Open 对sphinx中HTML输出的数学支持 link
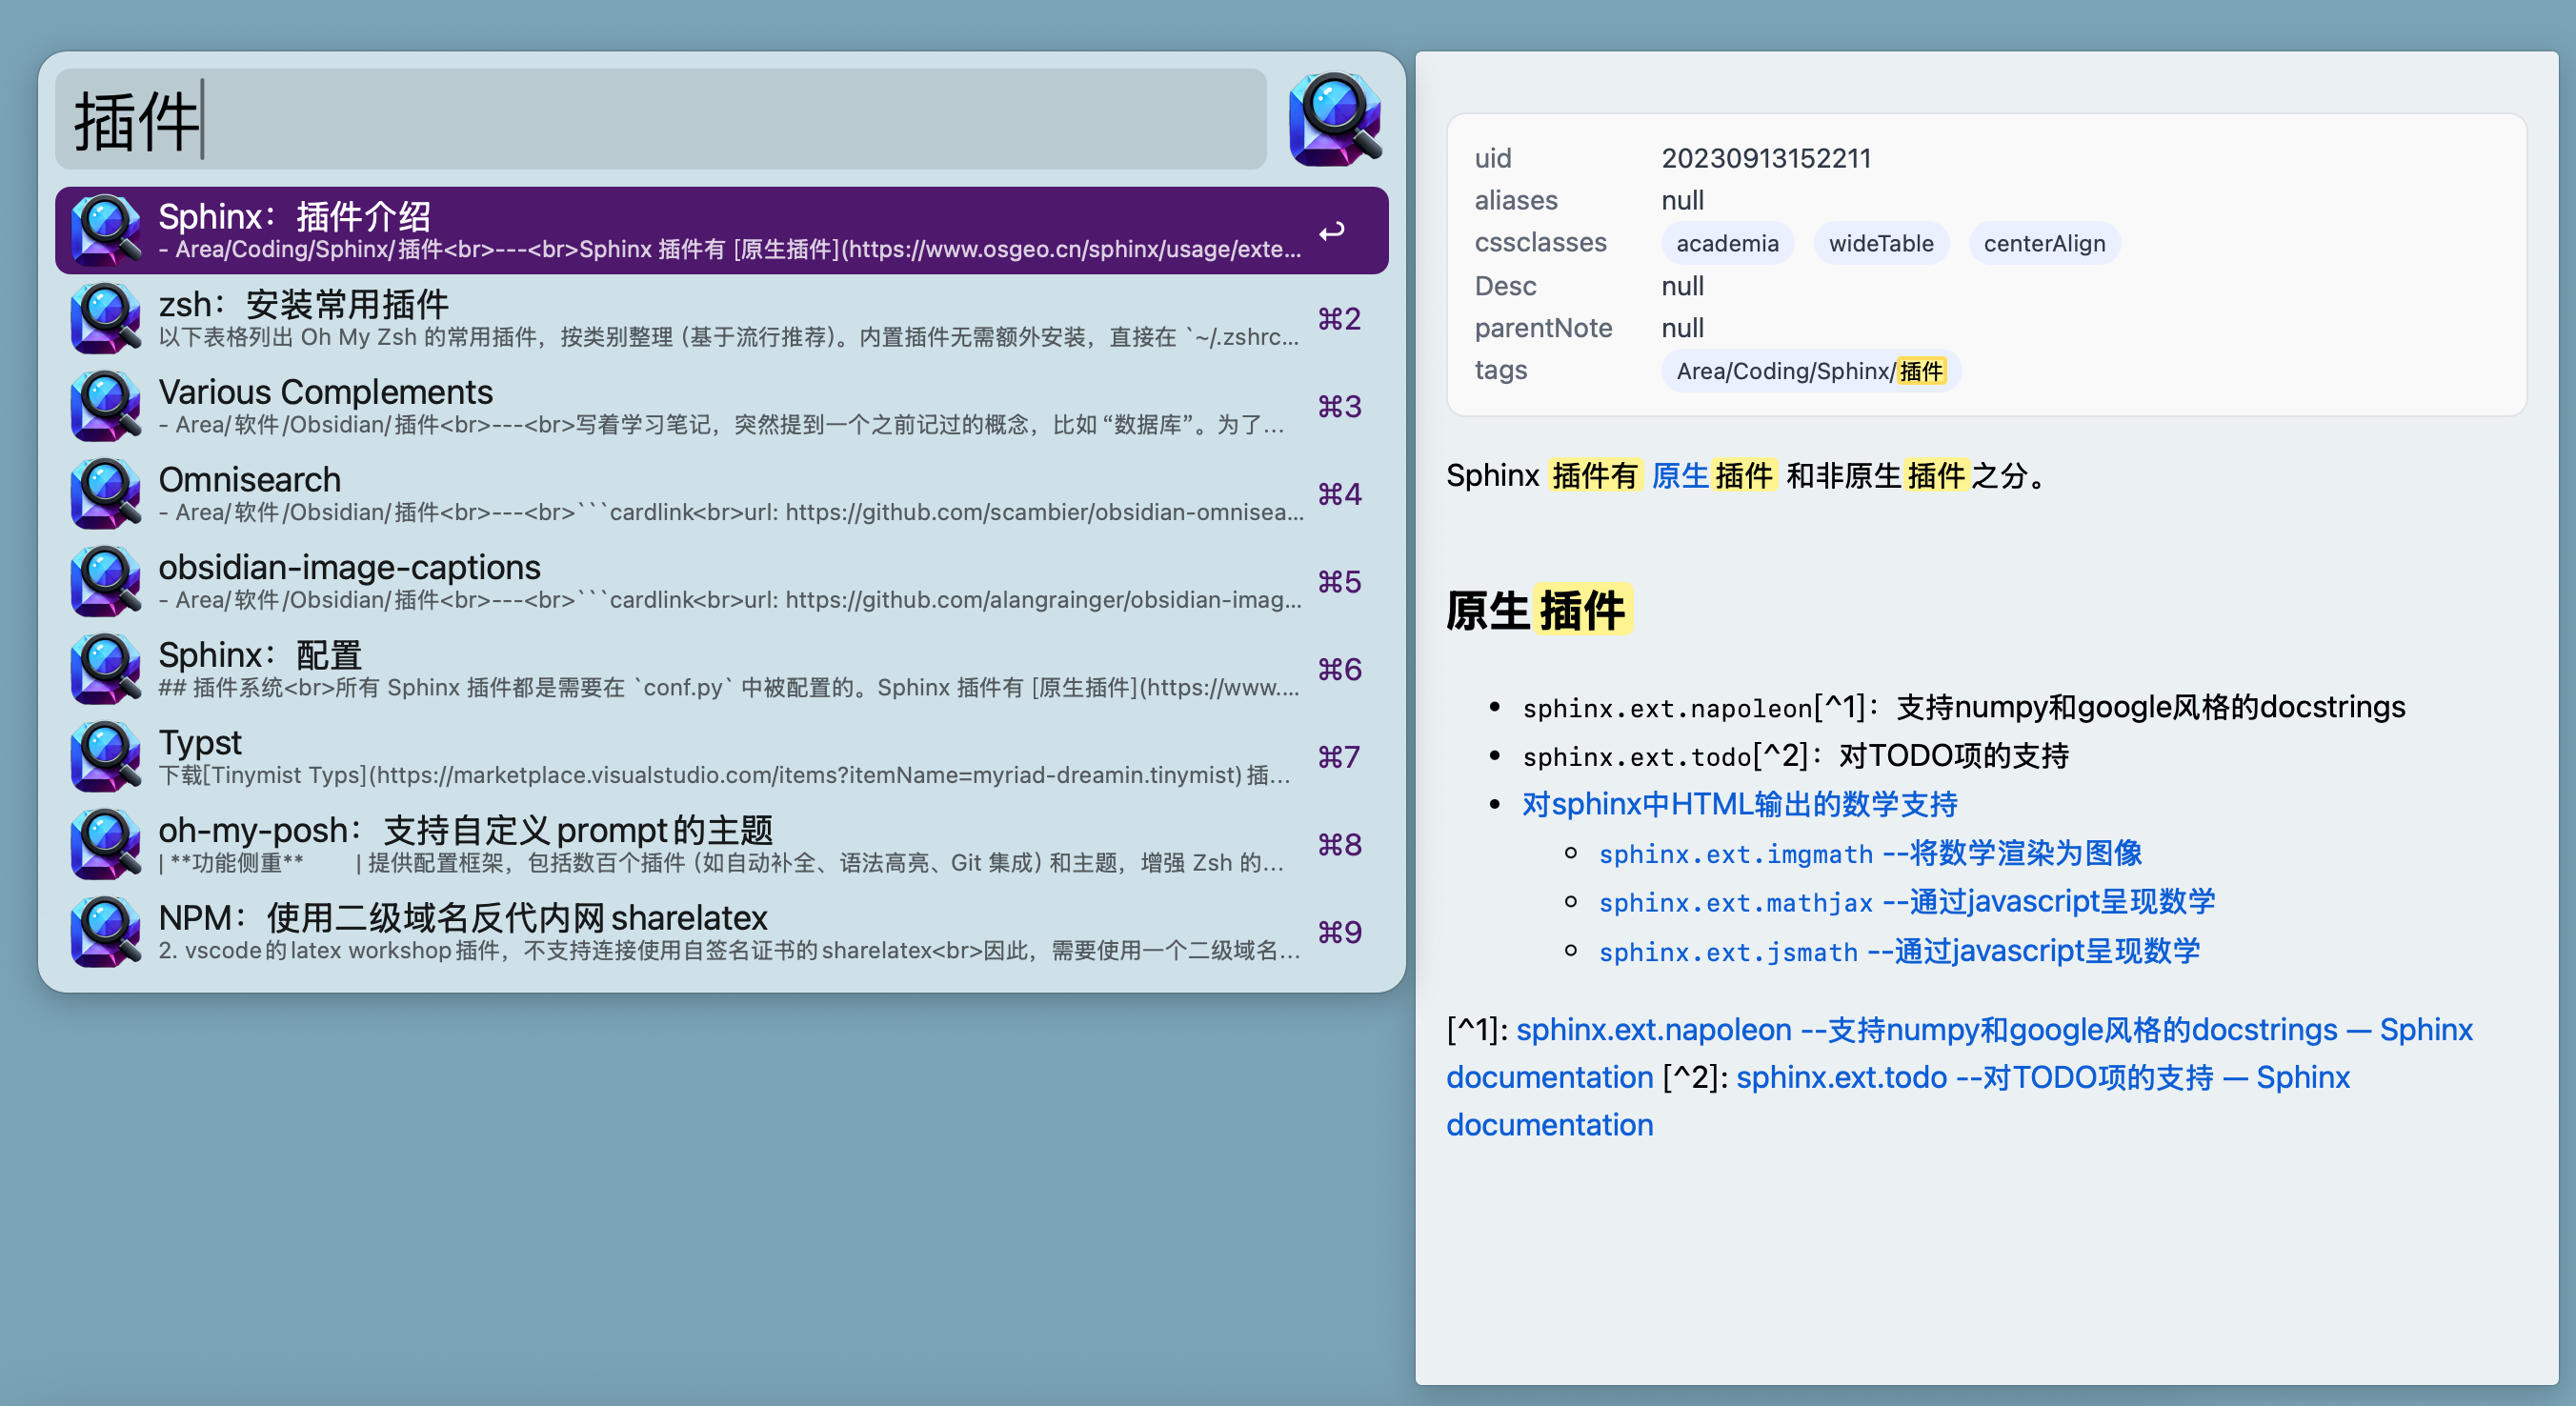 click(x=1739, y=804)
